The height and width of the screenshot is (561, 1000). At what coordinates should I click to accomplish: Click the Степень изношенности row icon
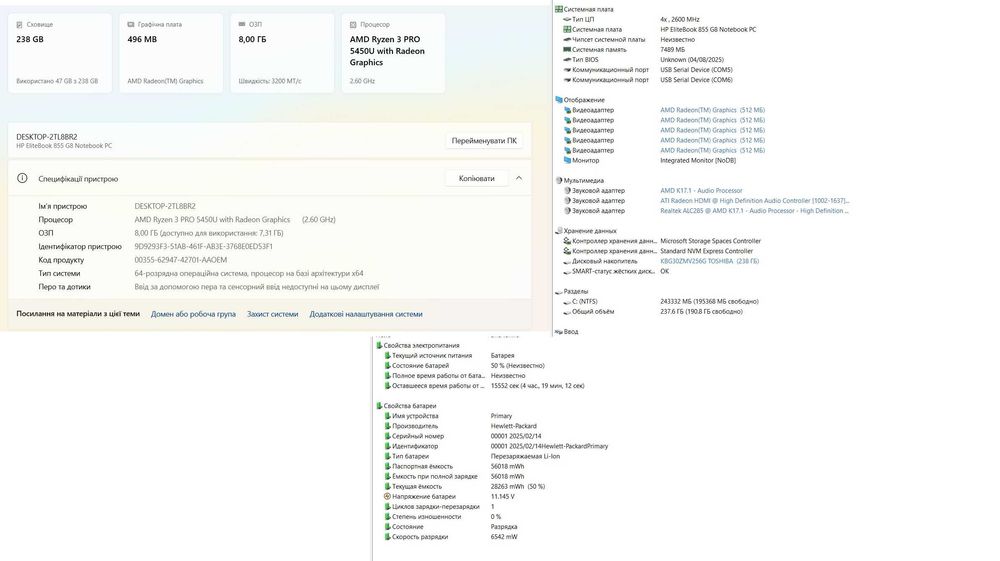pos(387,517)
